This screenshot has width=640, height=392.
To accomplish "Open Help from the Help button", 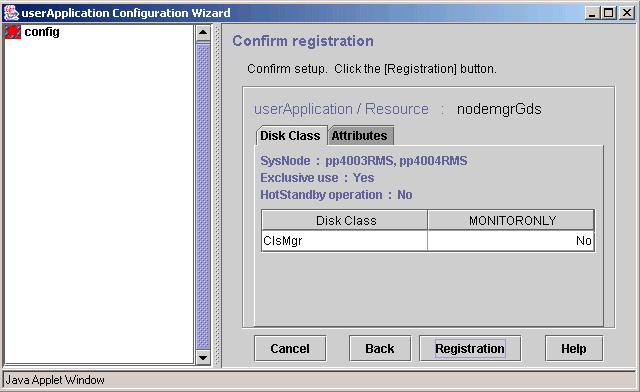I will (573, 348).
